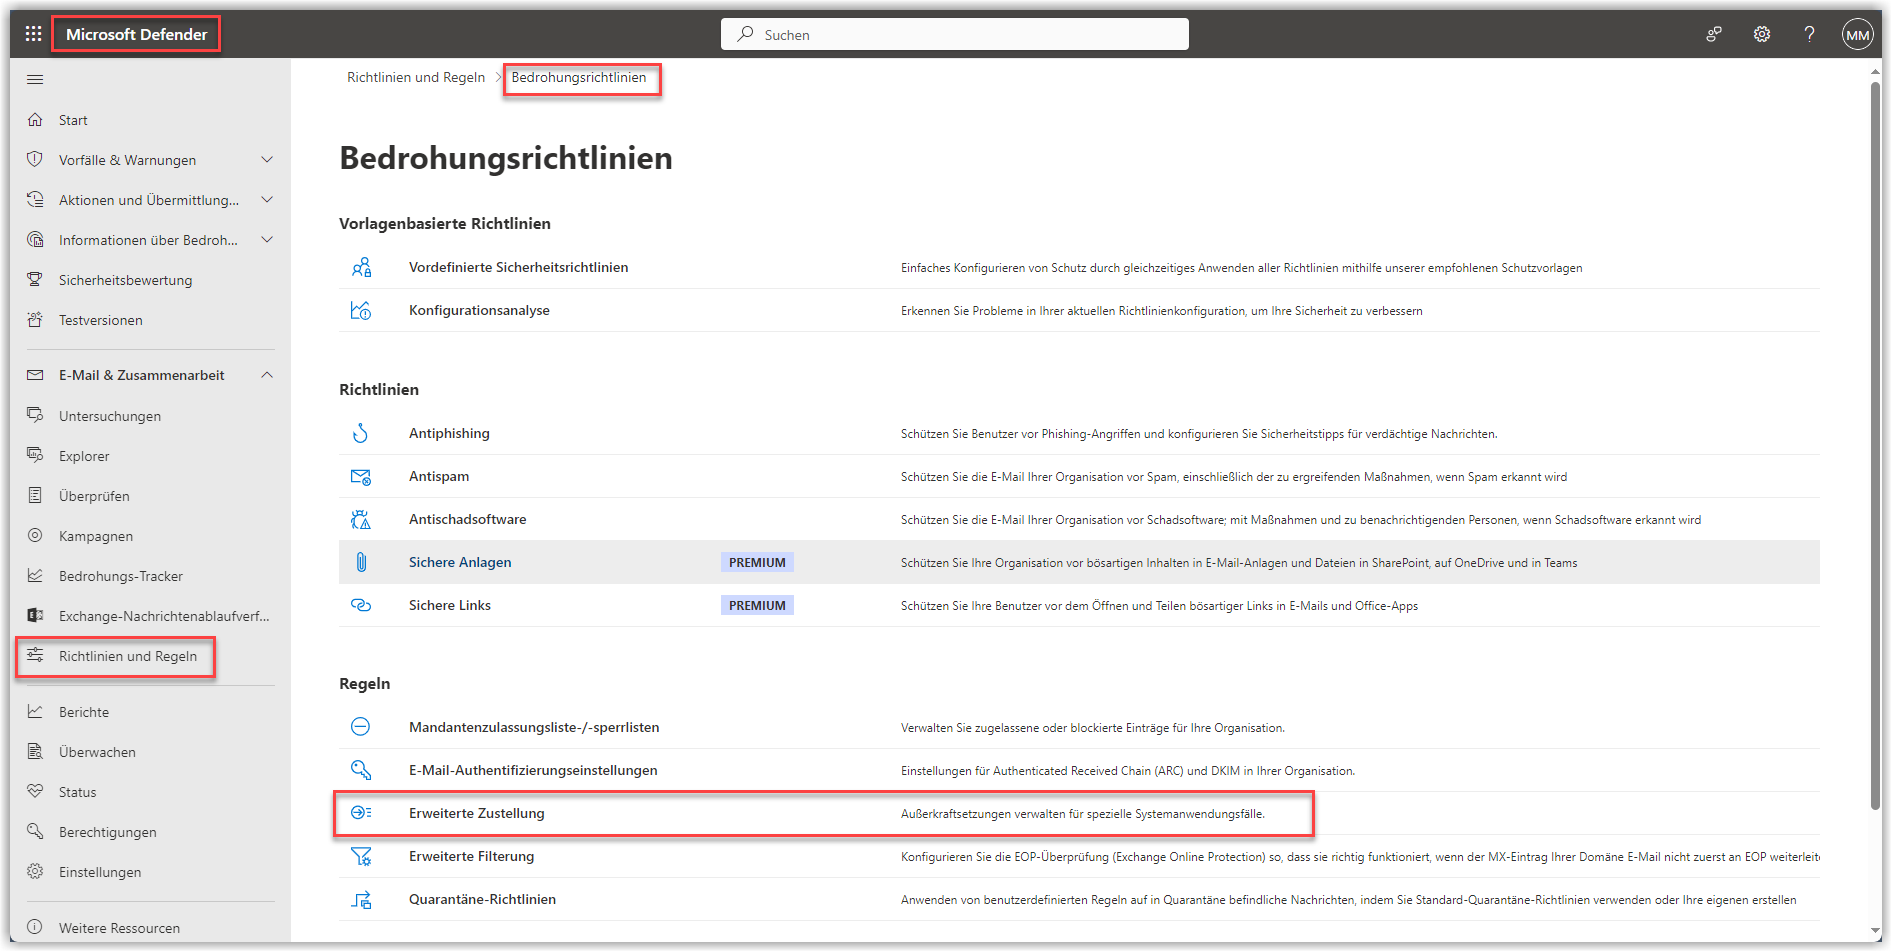The height and width of the screenshot is (952, 1892).
Task: Expand Aktionen und Übermittlungen chevron
Action: 267,200
